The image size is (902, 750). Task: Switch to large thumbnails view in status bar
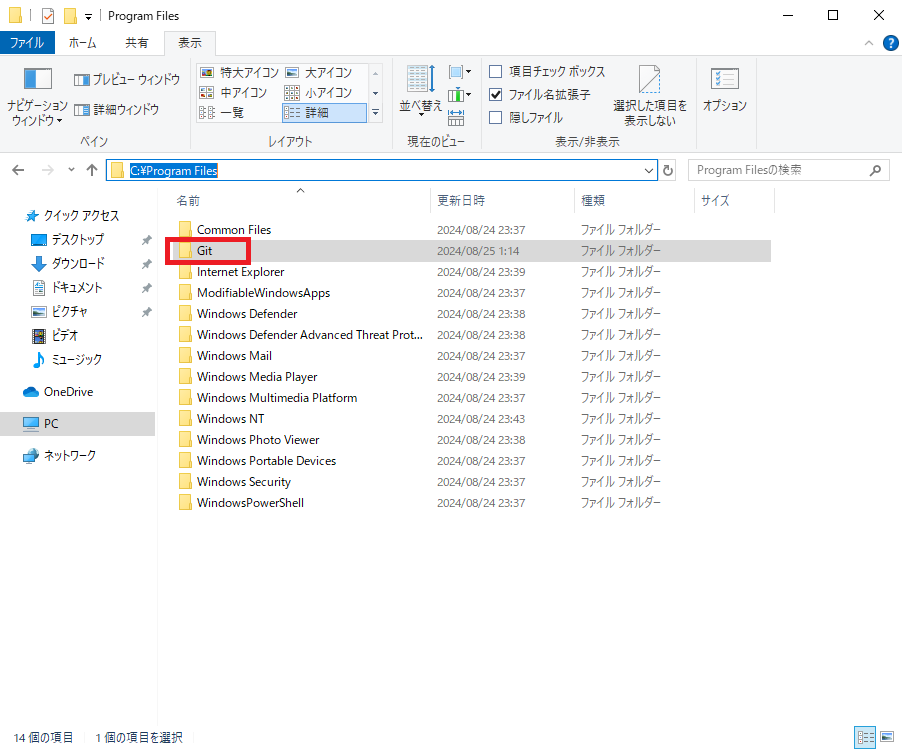(886, 737)
